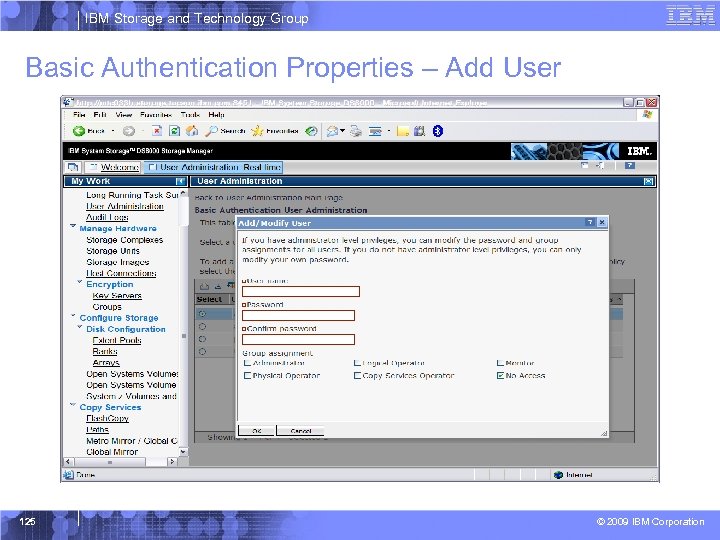Click the Confirm password input field
Image resolution: width=720 pixels, height=540 pixels.
[298, 339]
